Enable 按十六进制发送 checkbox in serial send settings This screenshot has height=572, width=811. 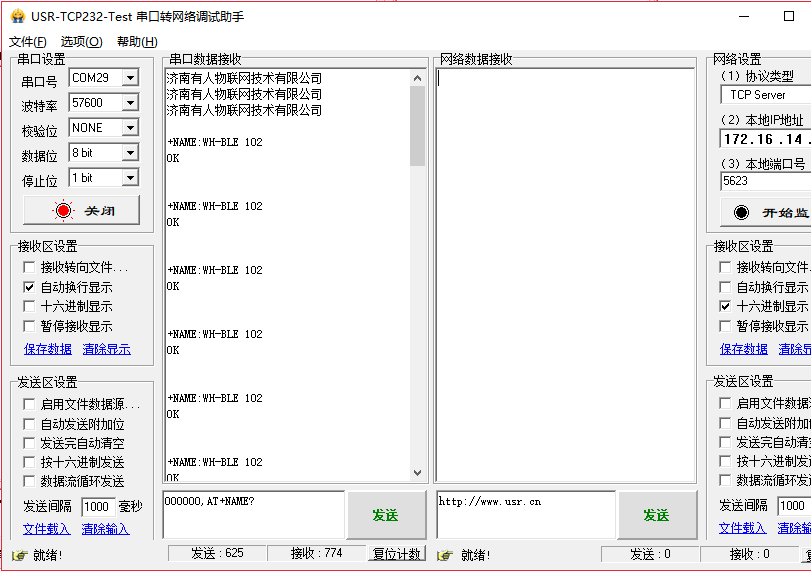point(29,462)
